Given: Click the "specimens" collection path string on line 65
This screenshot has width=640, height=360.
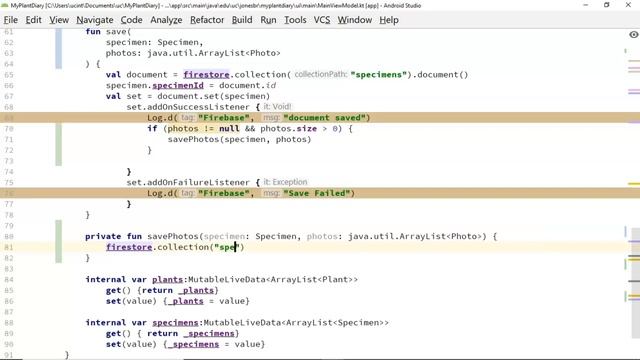Looking at the screenshot, I should 379,75.
